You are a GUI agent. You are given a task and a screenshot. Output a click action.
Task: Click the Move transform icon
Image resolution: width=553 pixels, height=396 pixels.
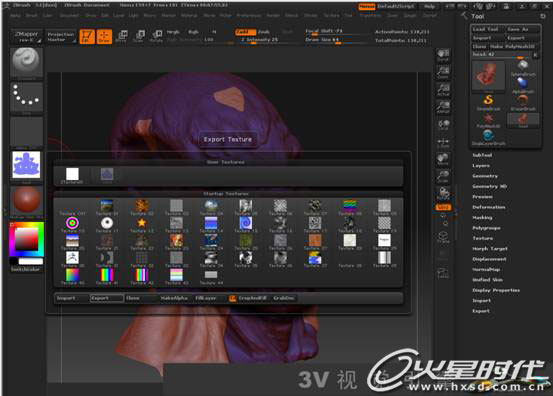click(x=121, y=36)
